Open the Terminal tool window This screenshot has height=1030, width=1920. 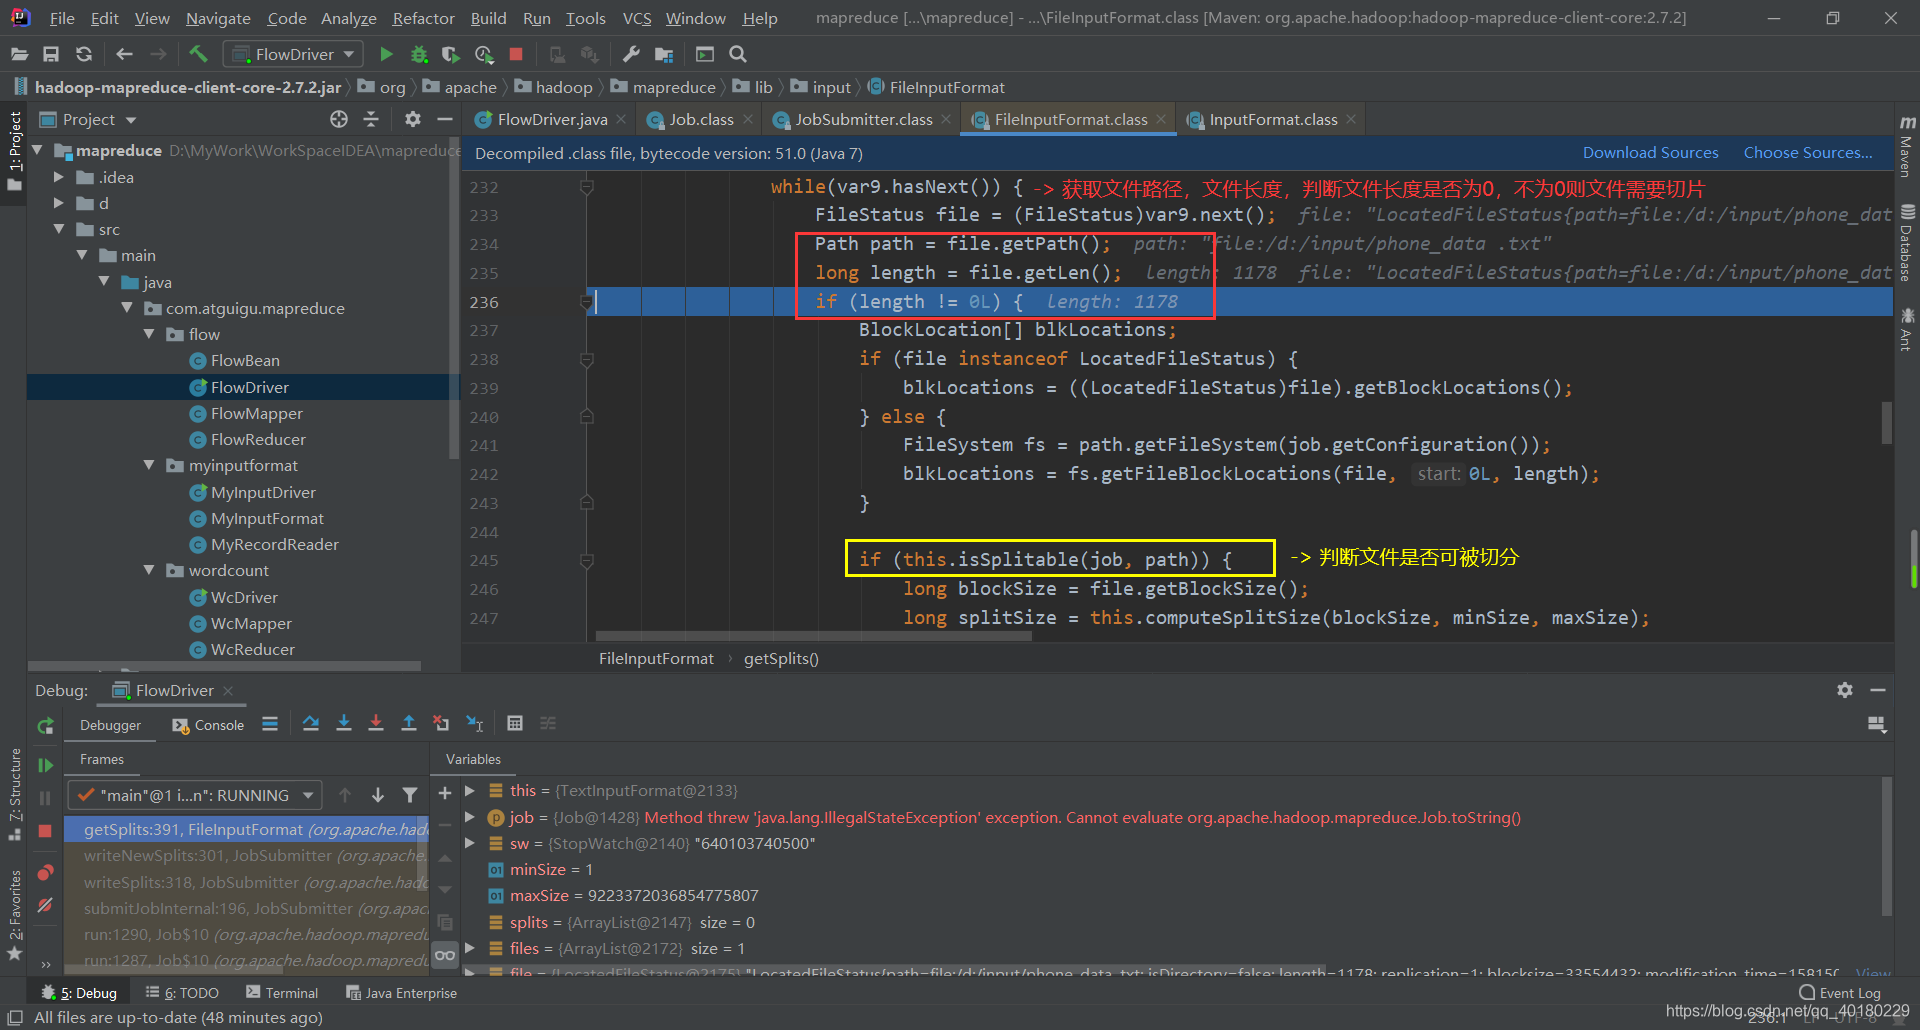point(282,993)
